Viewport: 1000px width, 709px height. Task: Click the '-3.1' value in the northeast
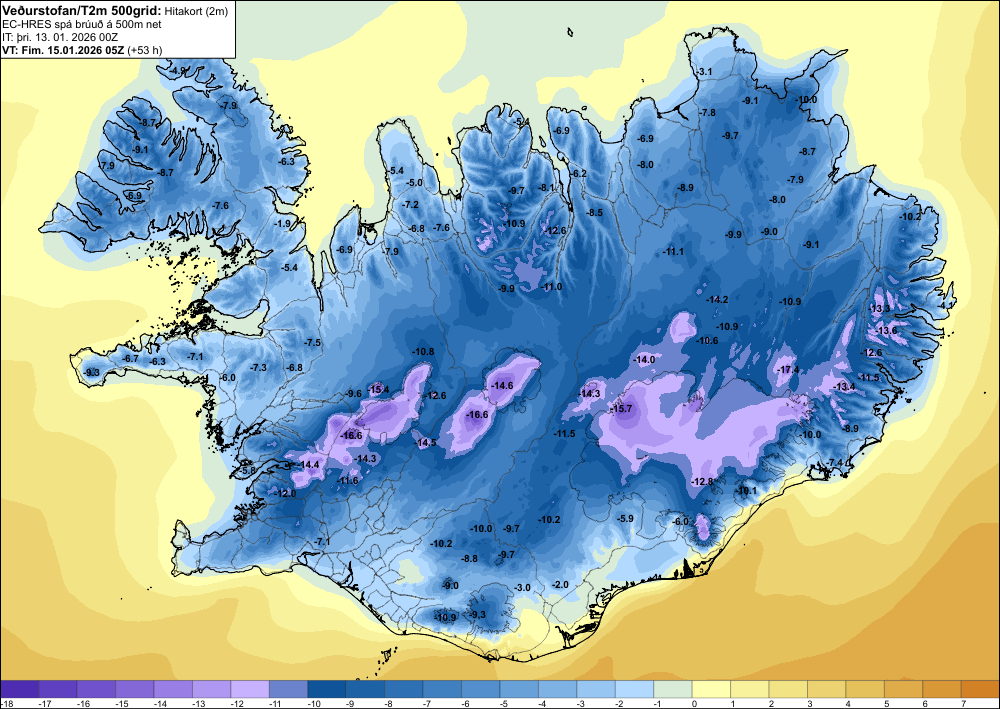tap(704, 72)
